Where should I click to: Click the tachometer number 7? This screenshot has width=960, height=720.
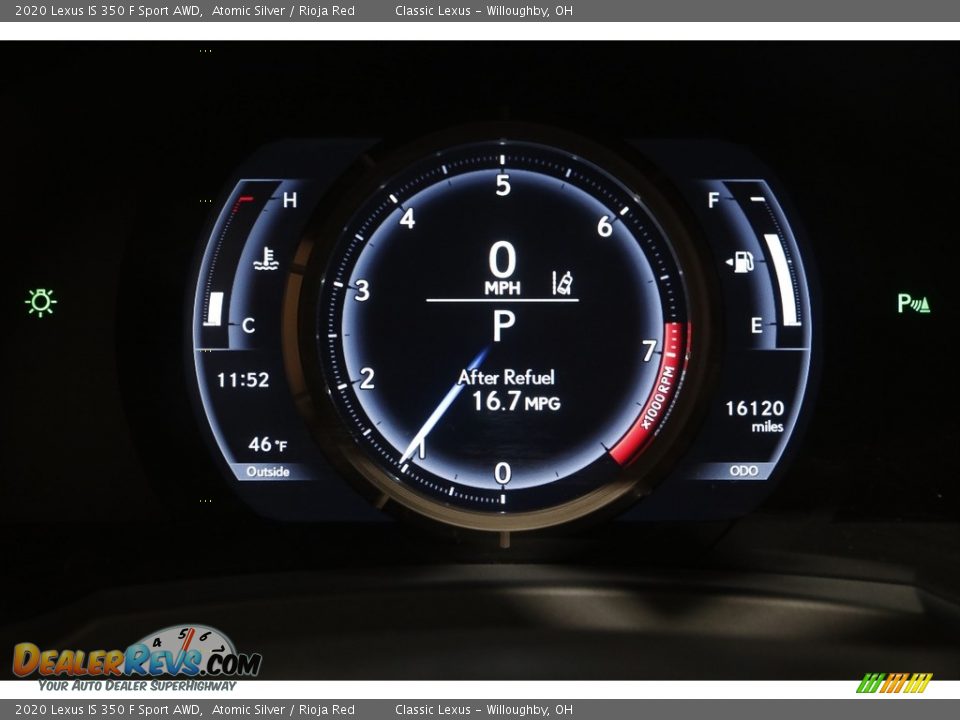tap(648, 351)
